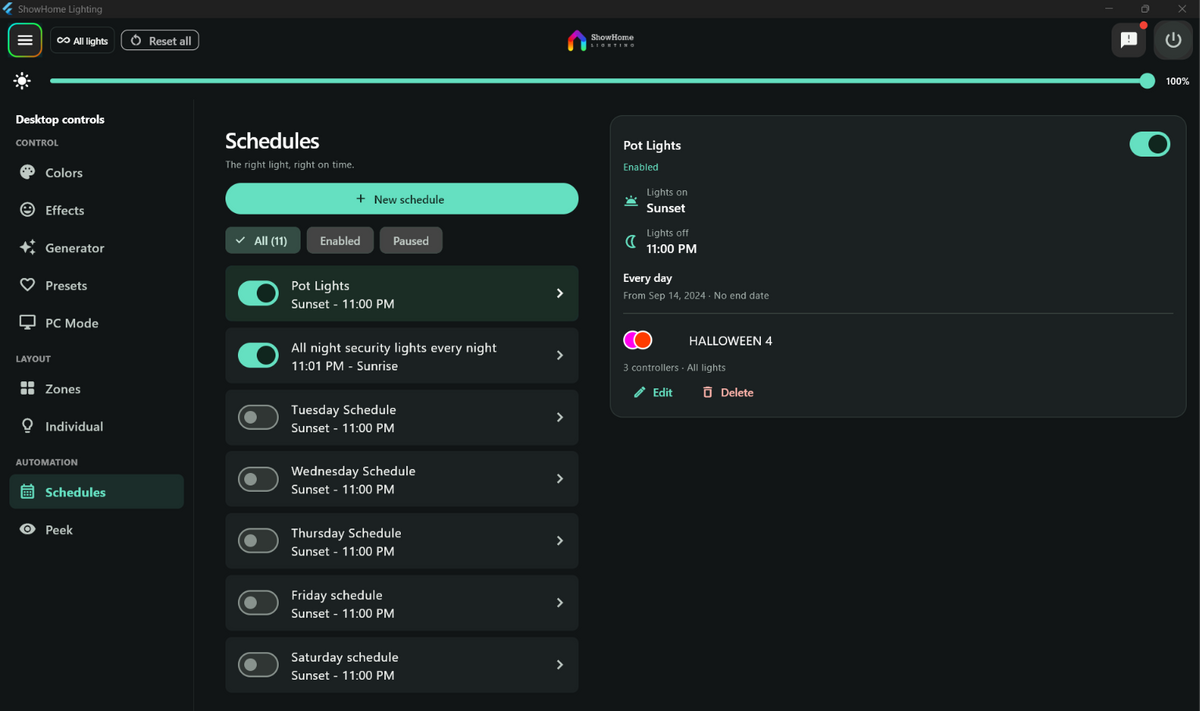The height and width of the screenshot is (711, 1200).
Task: Create a New schedule
Action: tap(401, 199)
